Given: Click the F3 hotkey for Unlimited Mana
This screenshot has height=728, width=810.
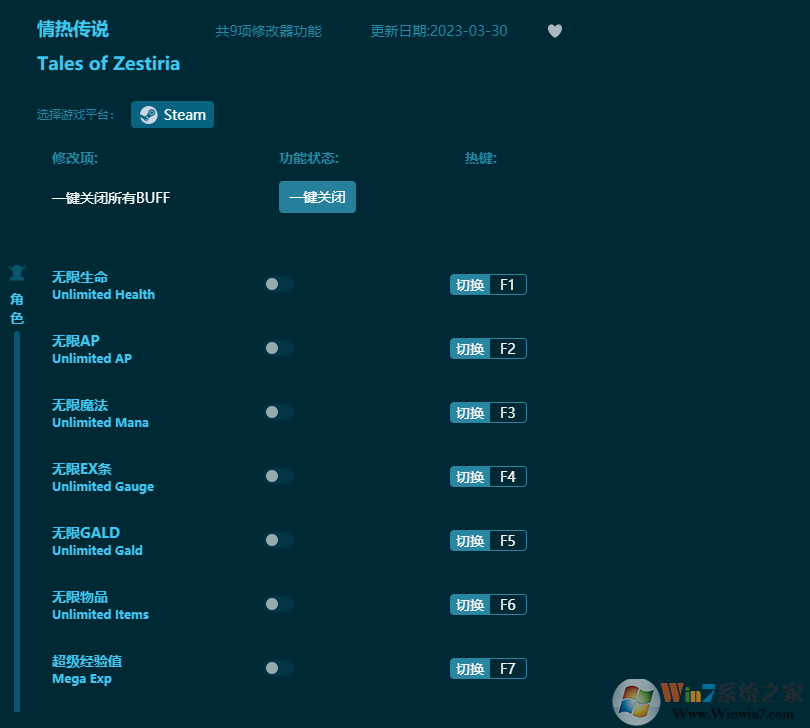Looking at the screenshot, I should pyautogui.click(x=488, y=412).
